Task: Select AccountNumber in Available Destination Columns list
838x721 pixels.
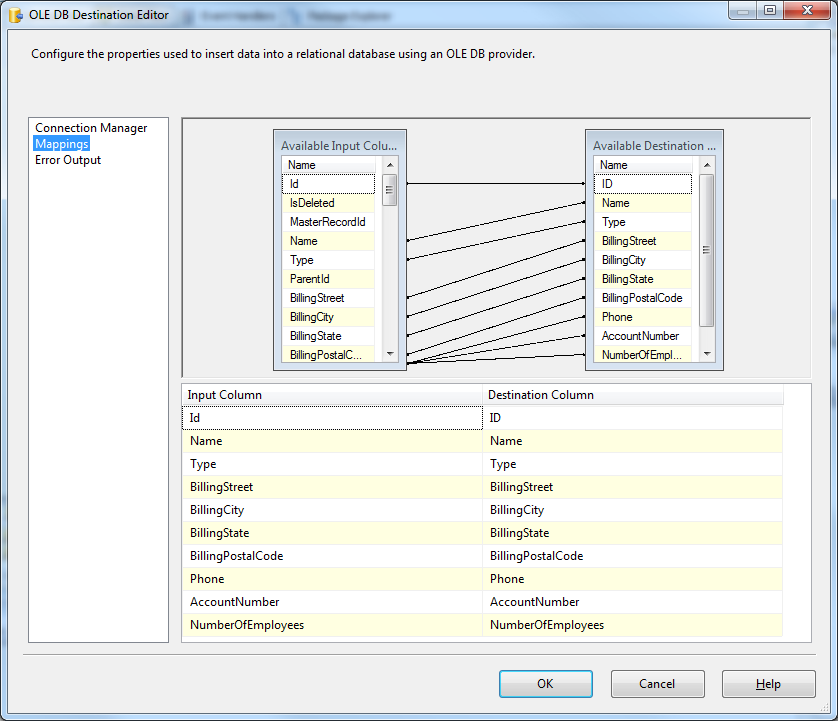Action: point(640,336)
